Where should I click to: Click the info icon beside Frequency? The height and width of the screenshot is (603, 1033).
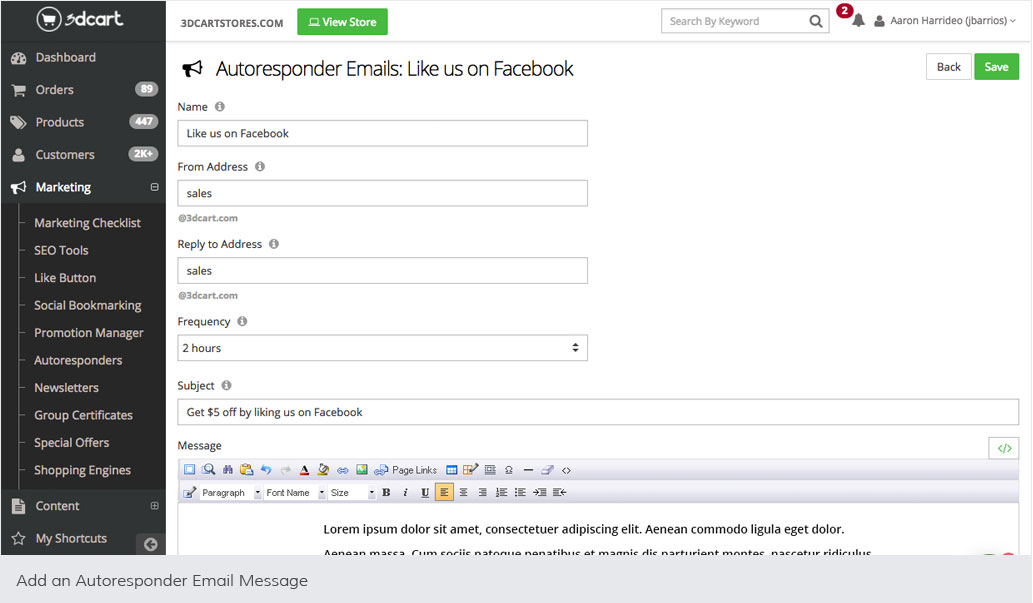click(242, 322)
